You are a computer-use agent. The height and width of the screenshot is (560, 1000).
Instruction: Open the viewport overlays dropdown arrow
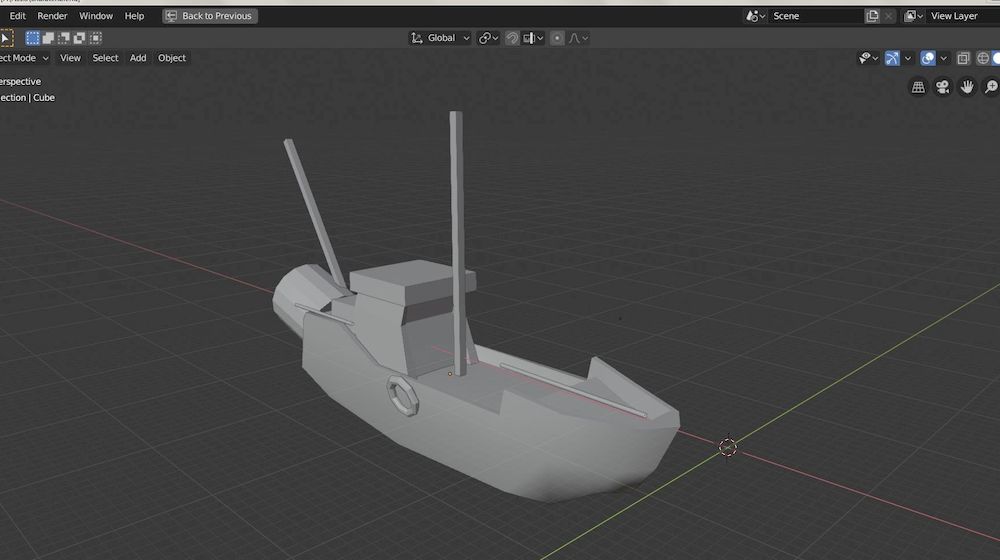[x=942, y=58]
